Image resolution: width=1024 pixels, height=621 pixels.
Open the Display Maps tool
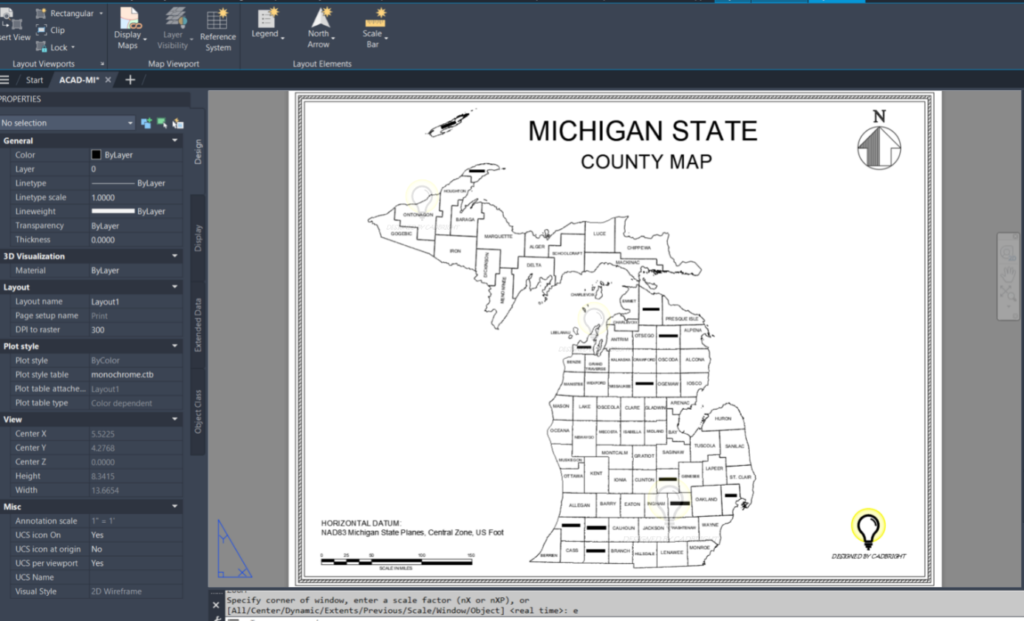(x=129, y=29)
